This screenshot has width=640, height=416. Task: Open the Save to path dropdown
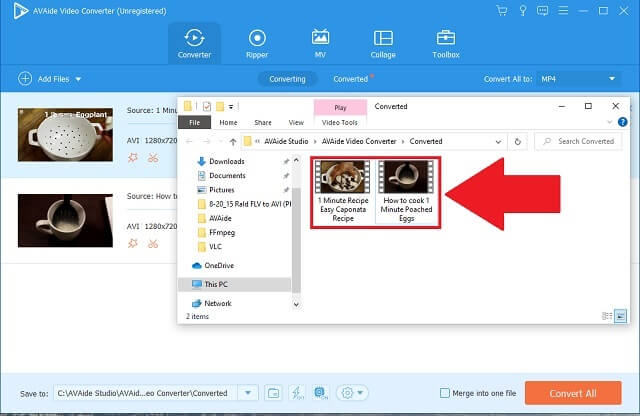pos(248,393)
